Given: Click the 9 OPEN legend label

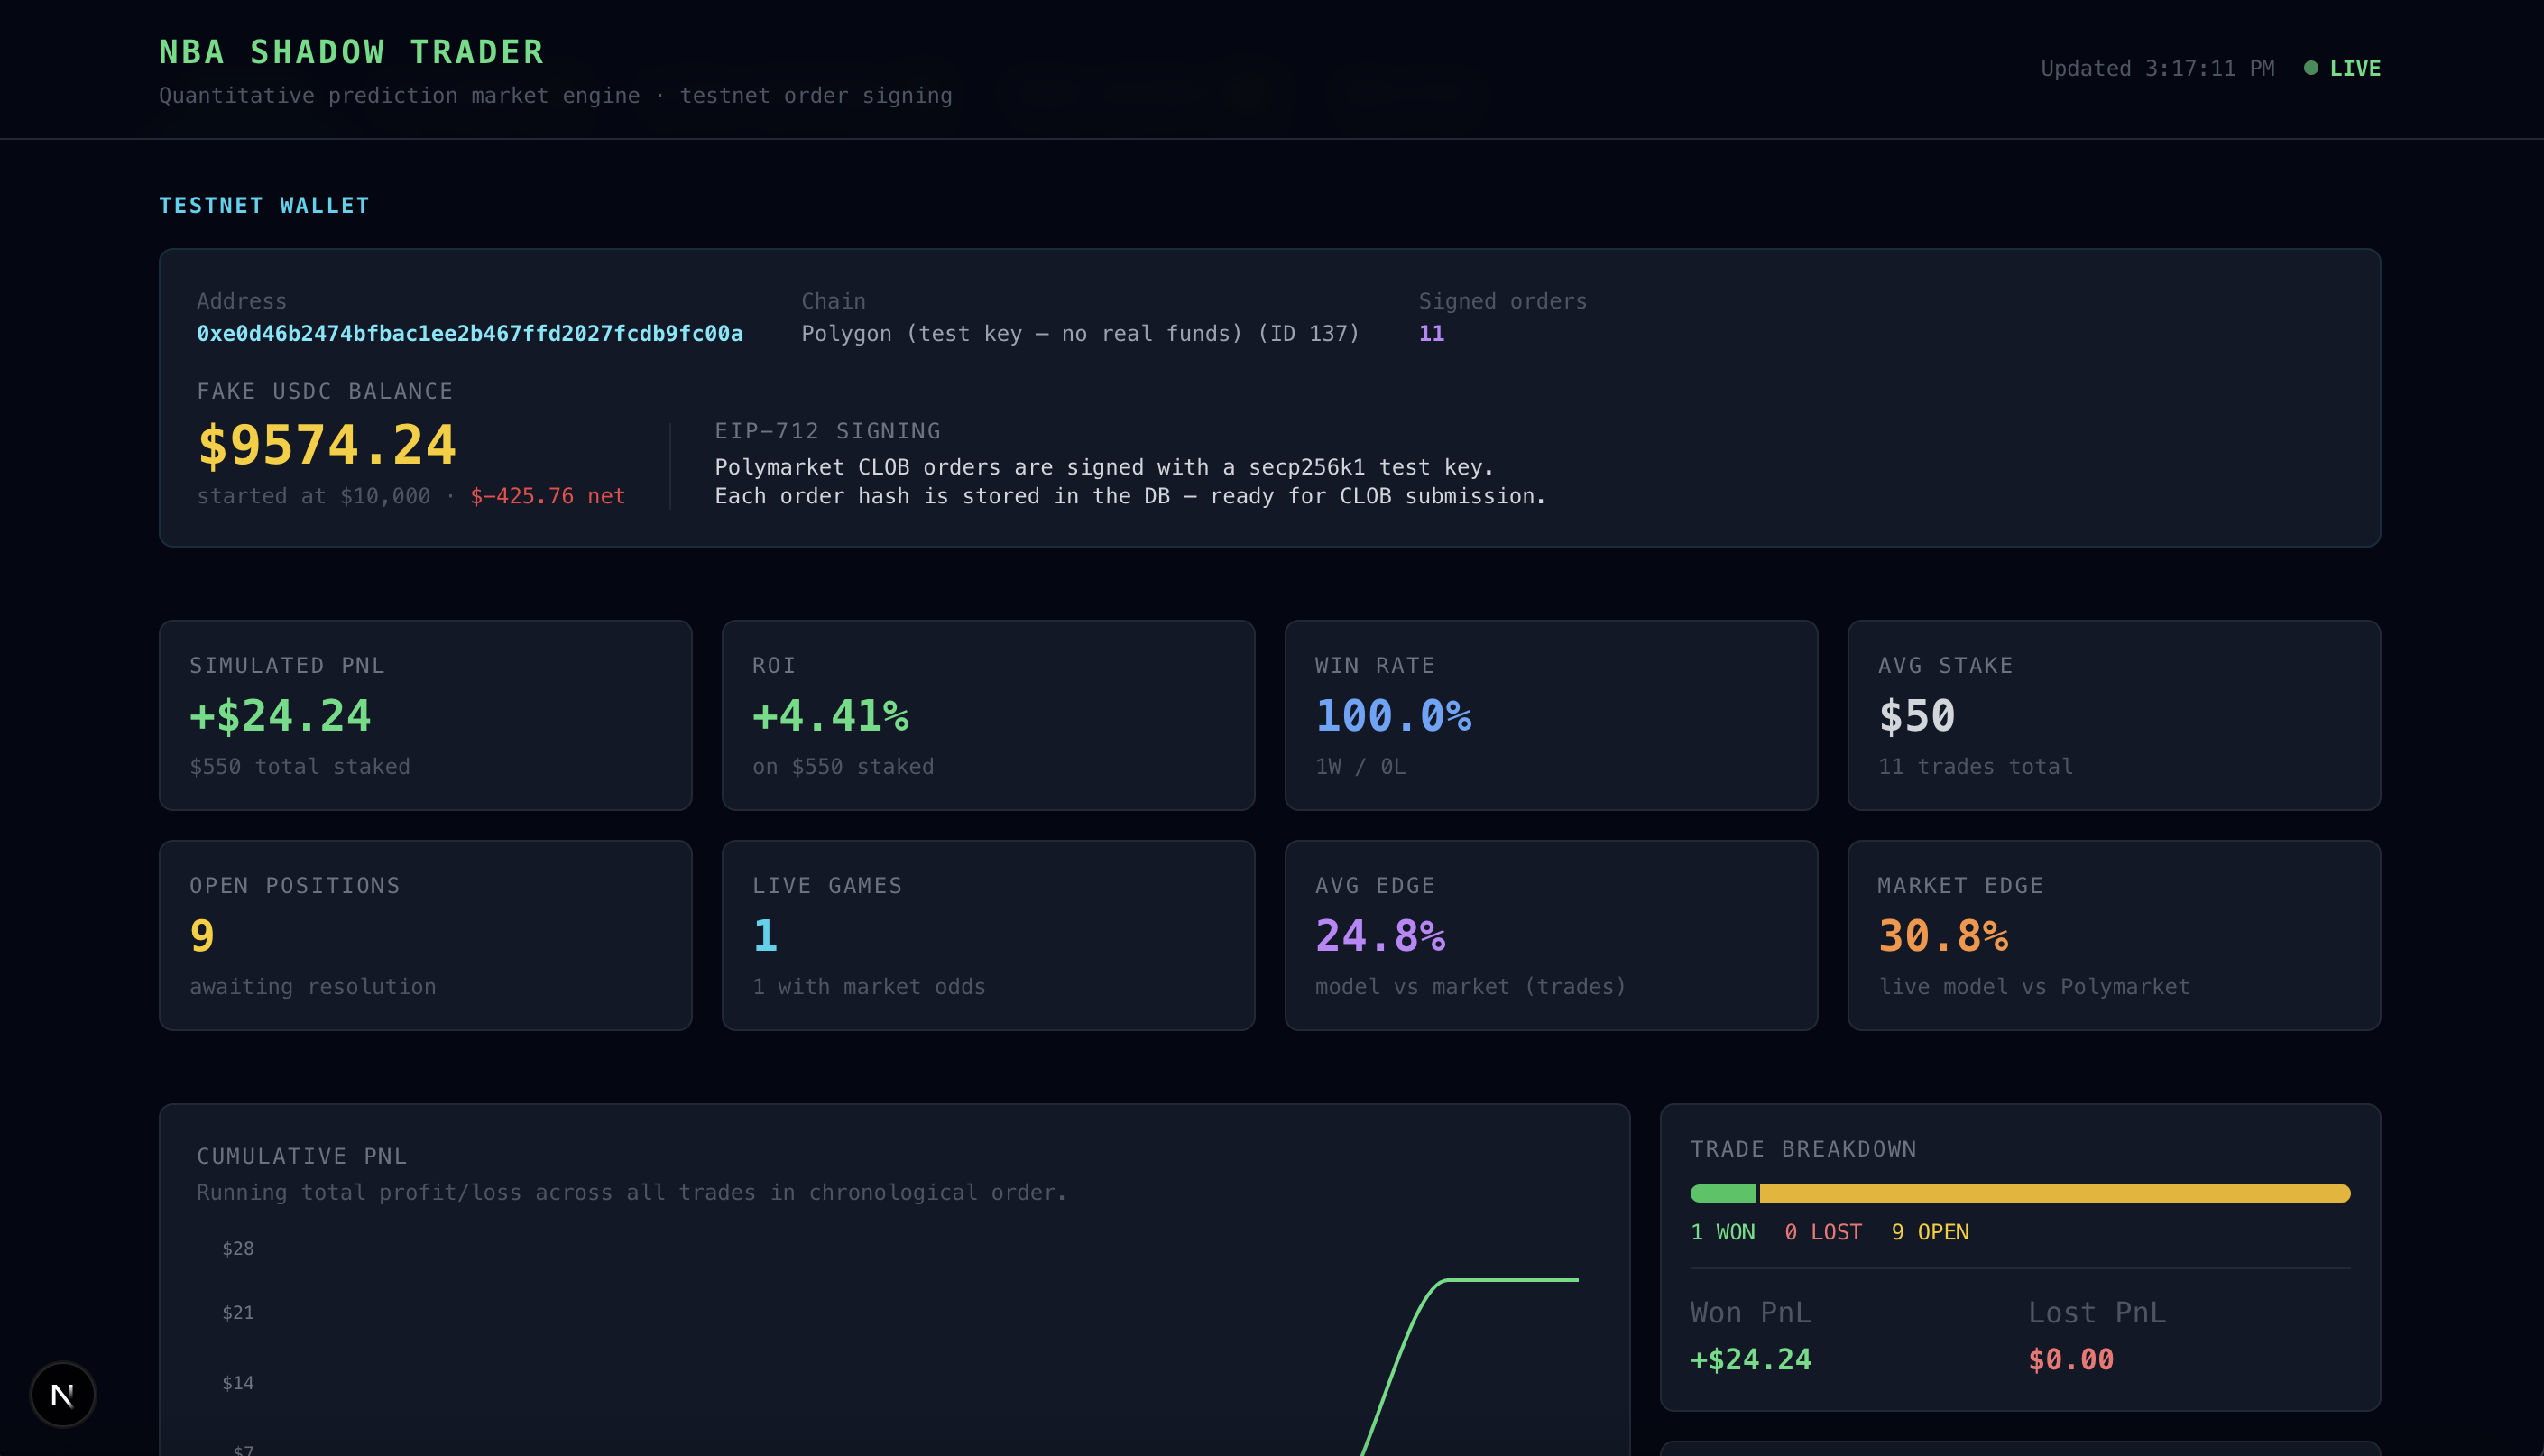Looking at the screenshot, I should tap(1929, 1232).
